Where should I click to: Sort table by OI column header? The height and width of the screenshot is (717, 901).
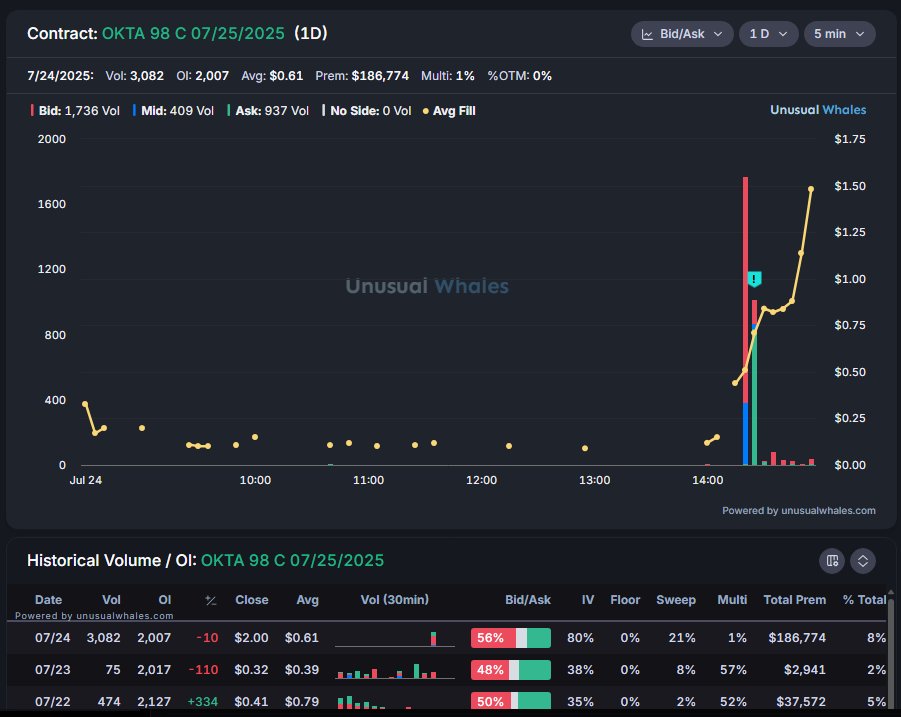[164, 600]
